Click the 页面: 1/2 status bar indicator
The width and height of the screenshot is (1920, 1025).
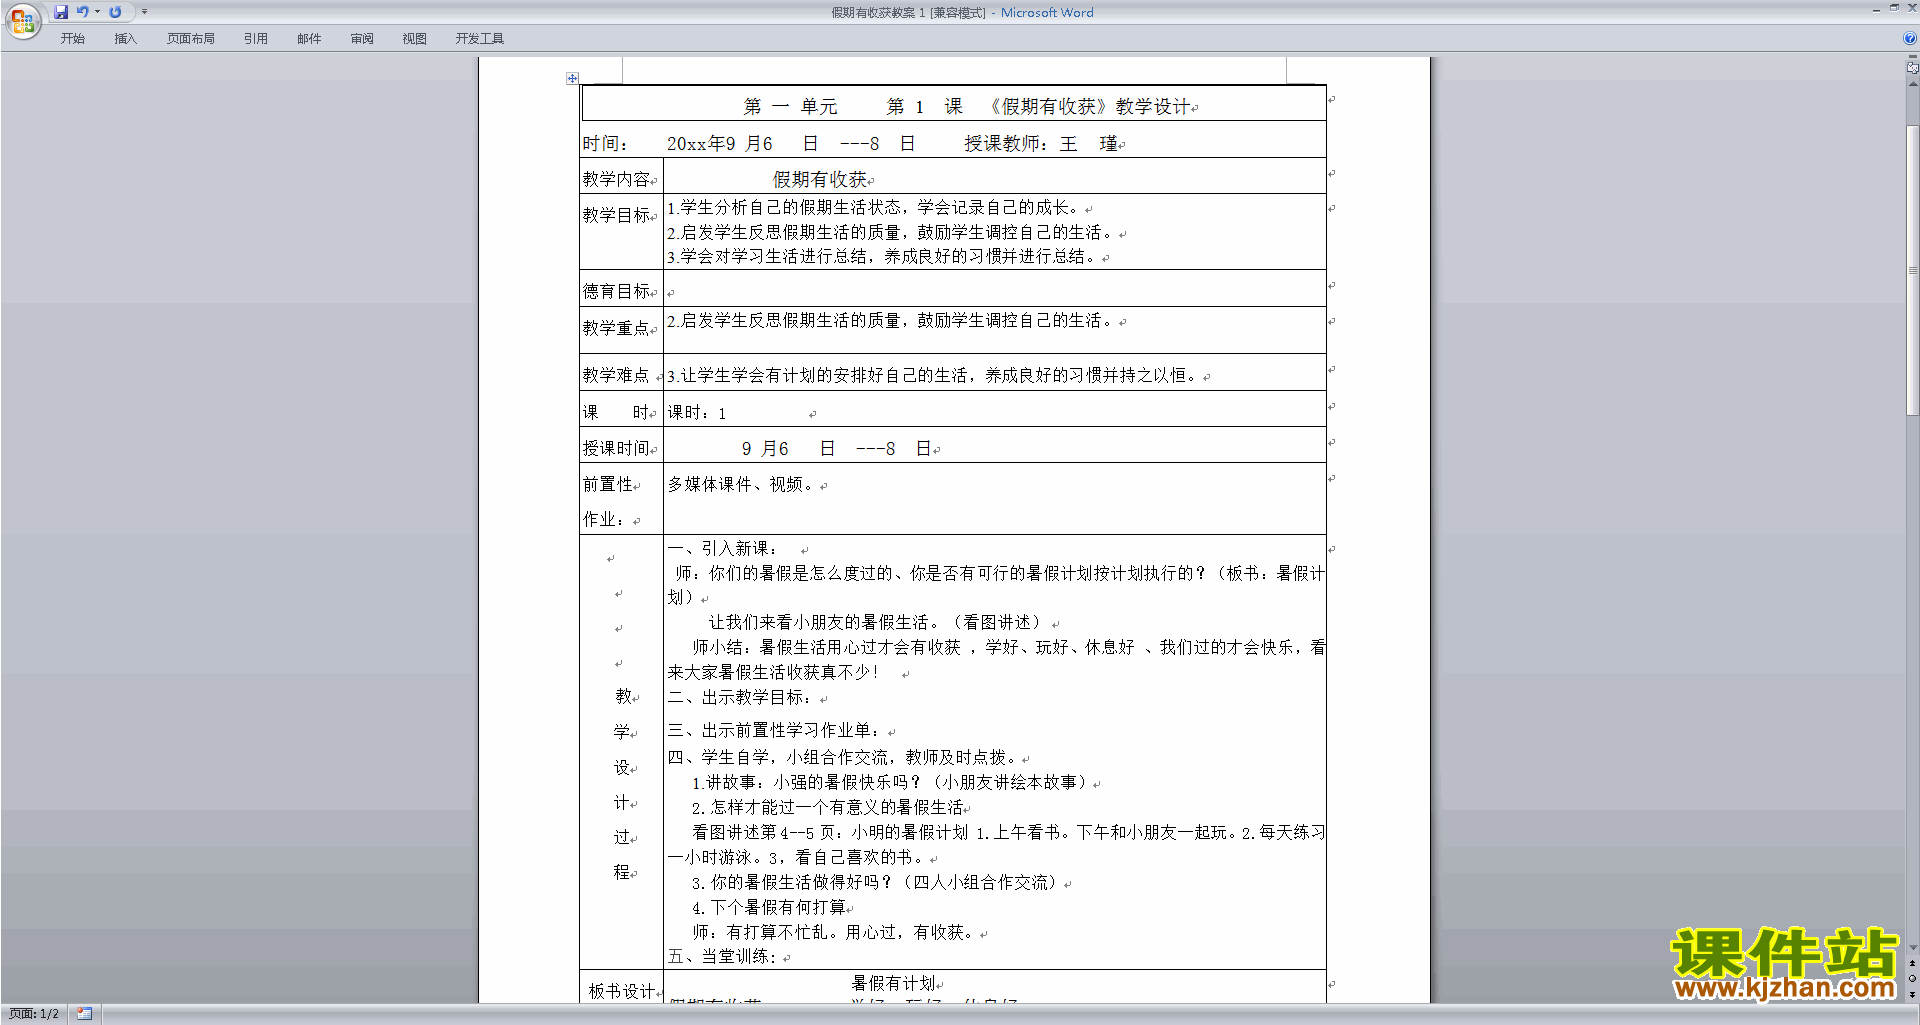pos(34,1014)
